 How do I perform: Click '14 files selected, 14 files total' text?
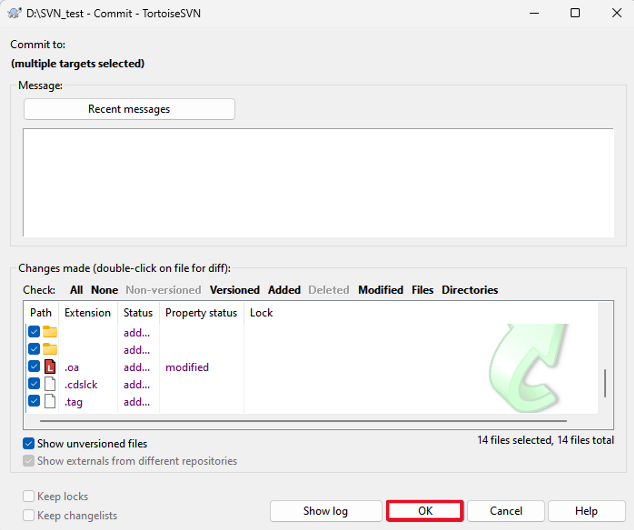click(x=545, y=440)
